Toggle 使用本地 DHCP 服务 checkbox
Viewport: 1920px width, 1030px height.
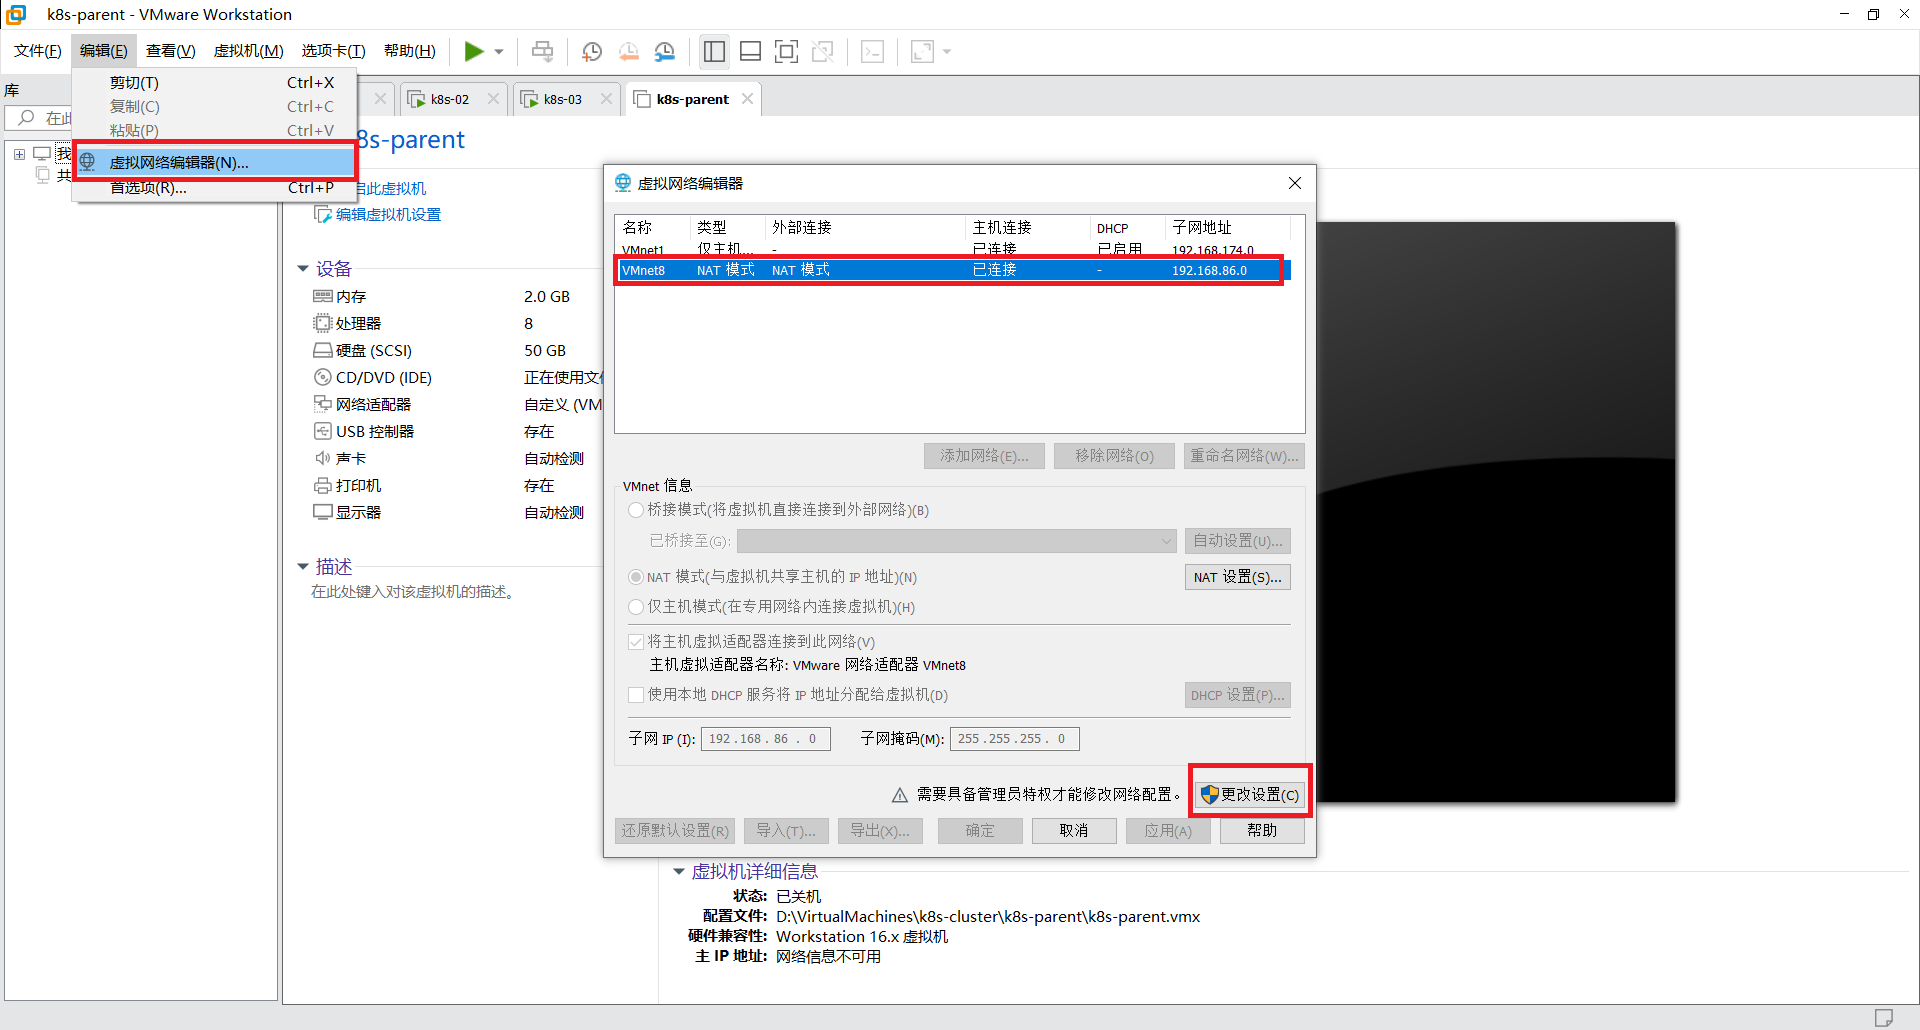[636, 695]
